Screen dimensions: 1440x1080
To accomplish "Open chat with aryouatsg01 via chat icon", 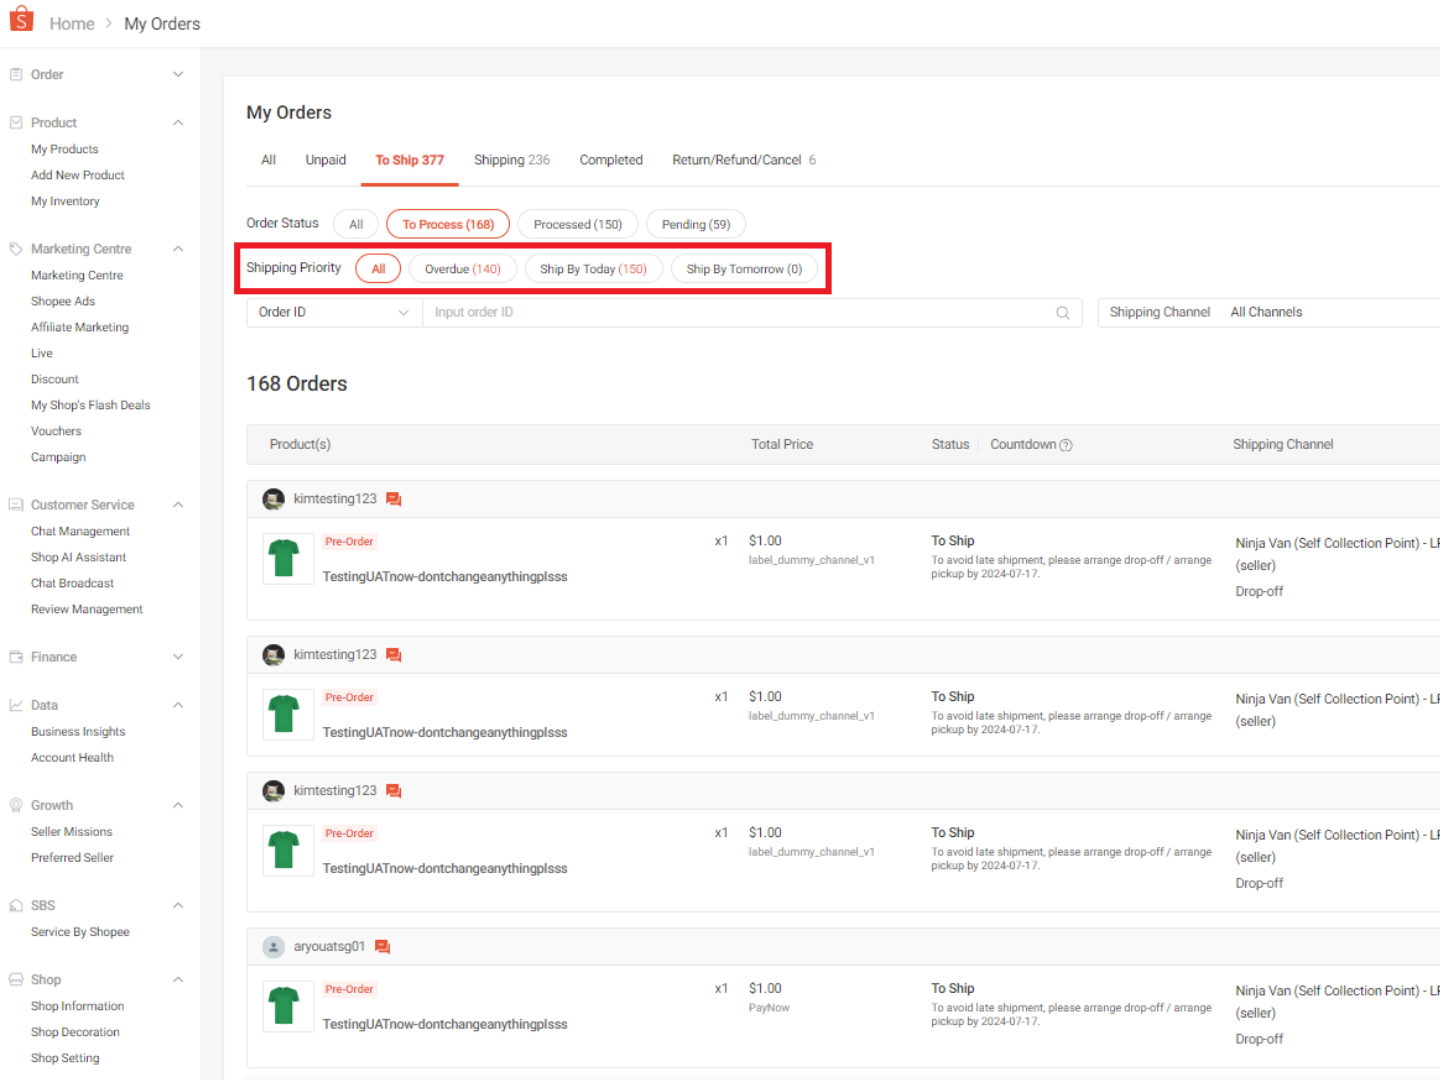I will click(x=382, y=947).
